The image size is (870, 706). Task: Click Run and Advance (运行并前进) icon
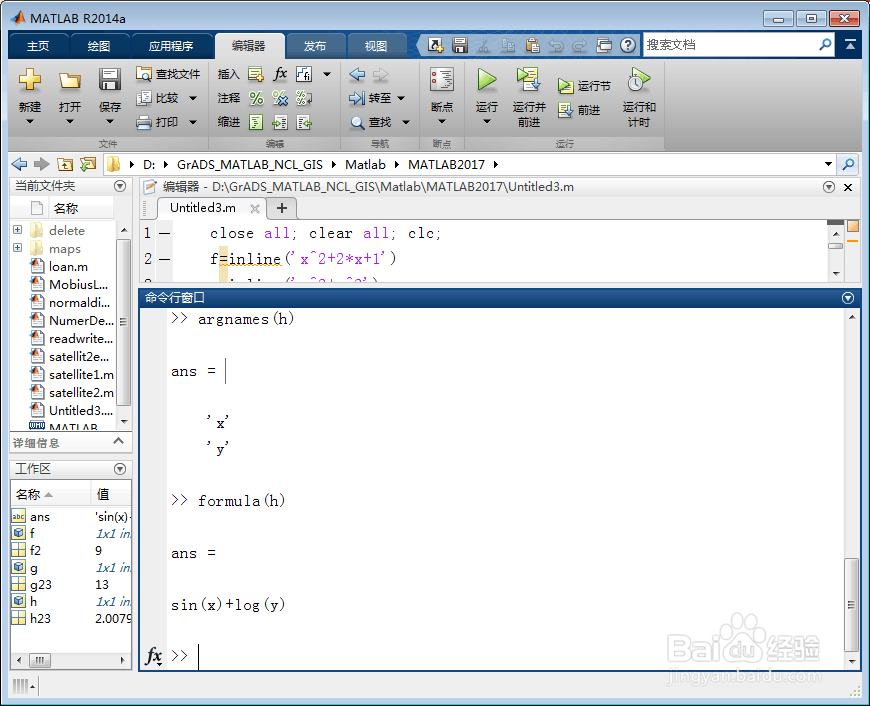(x=529, y=80)
